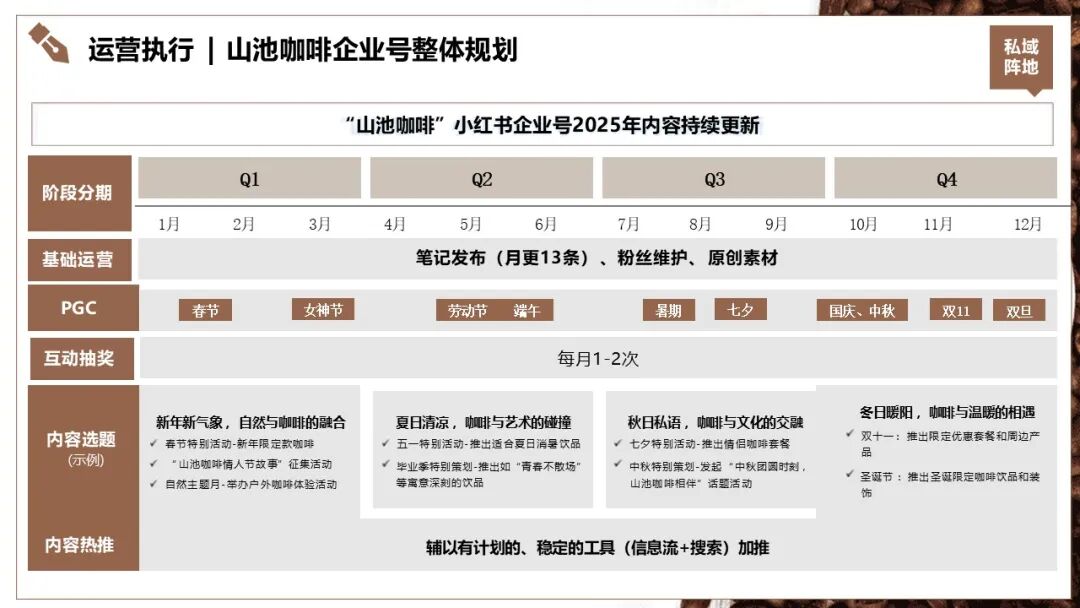Select the 6月 month label
Viewport: 1080px width, 608px height.
pyautogui.click(x=546, y=224)
